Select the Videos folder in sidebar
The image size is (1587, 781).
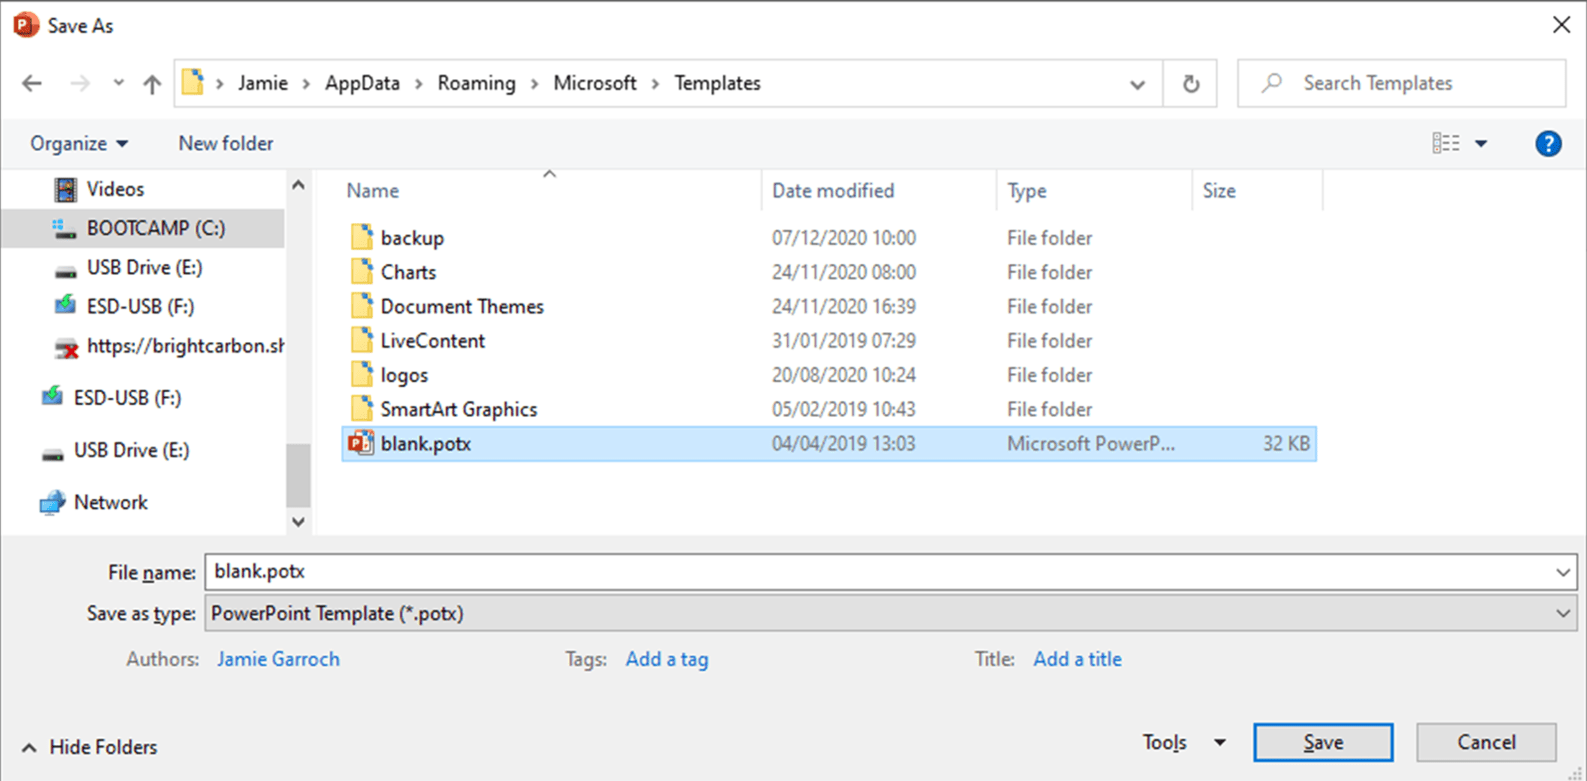[114, 189]
